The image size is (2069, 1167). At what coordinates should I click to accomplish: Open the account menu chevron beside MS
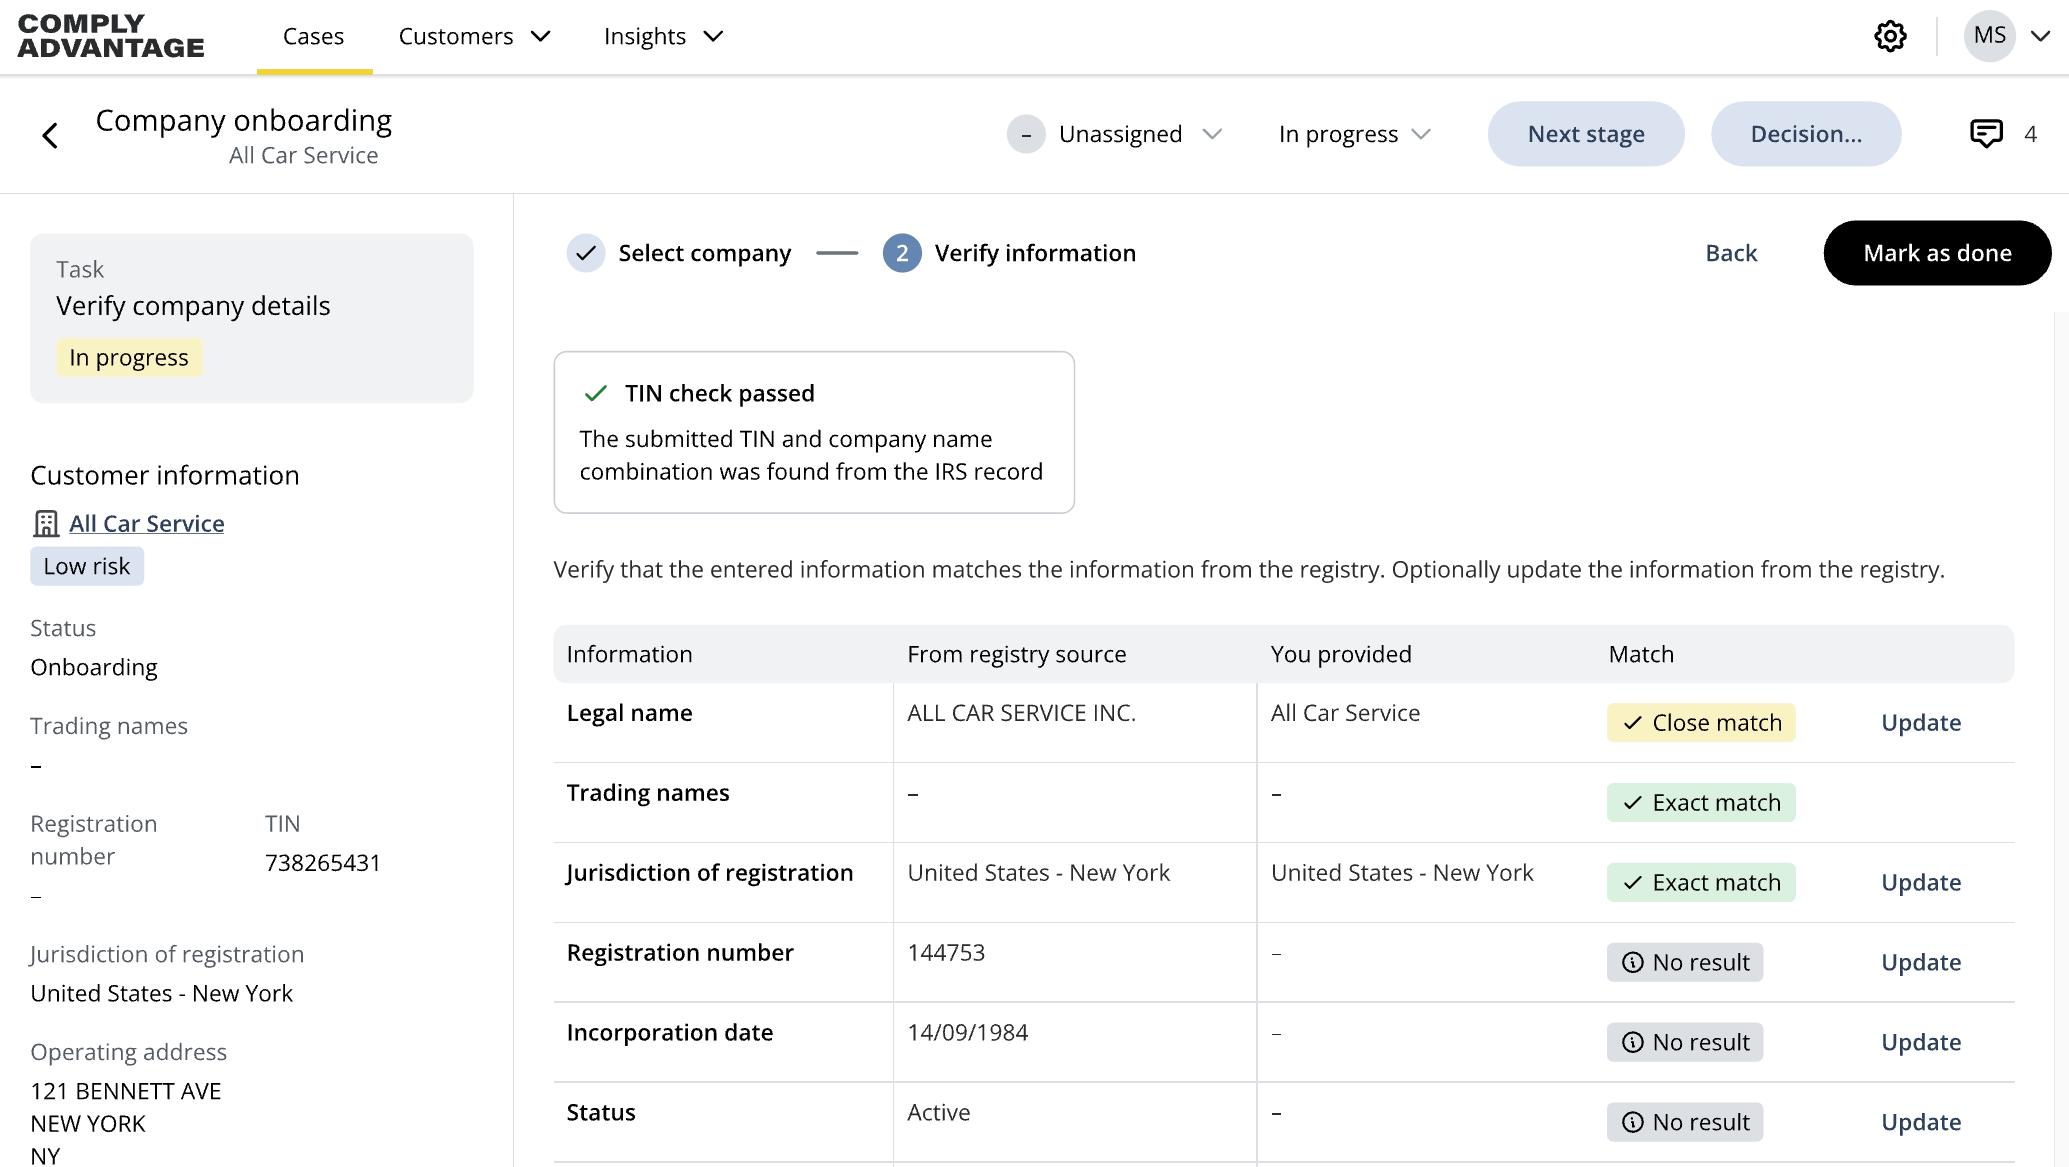tap(2042, 36)
